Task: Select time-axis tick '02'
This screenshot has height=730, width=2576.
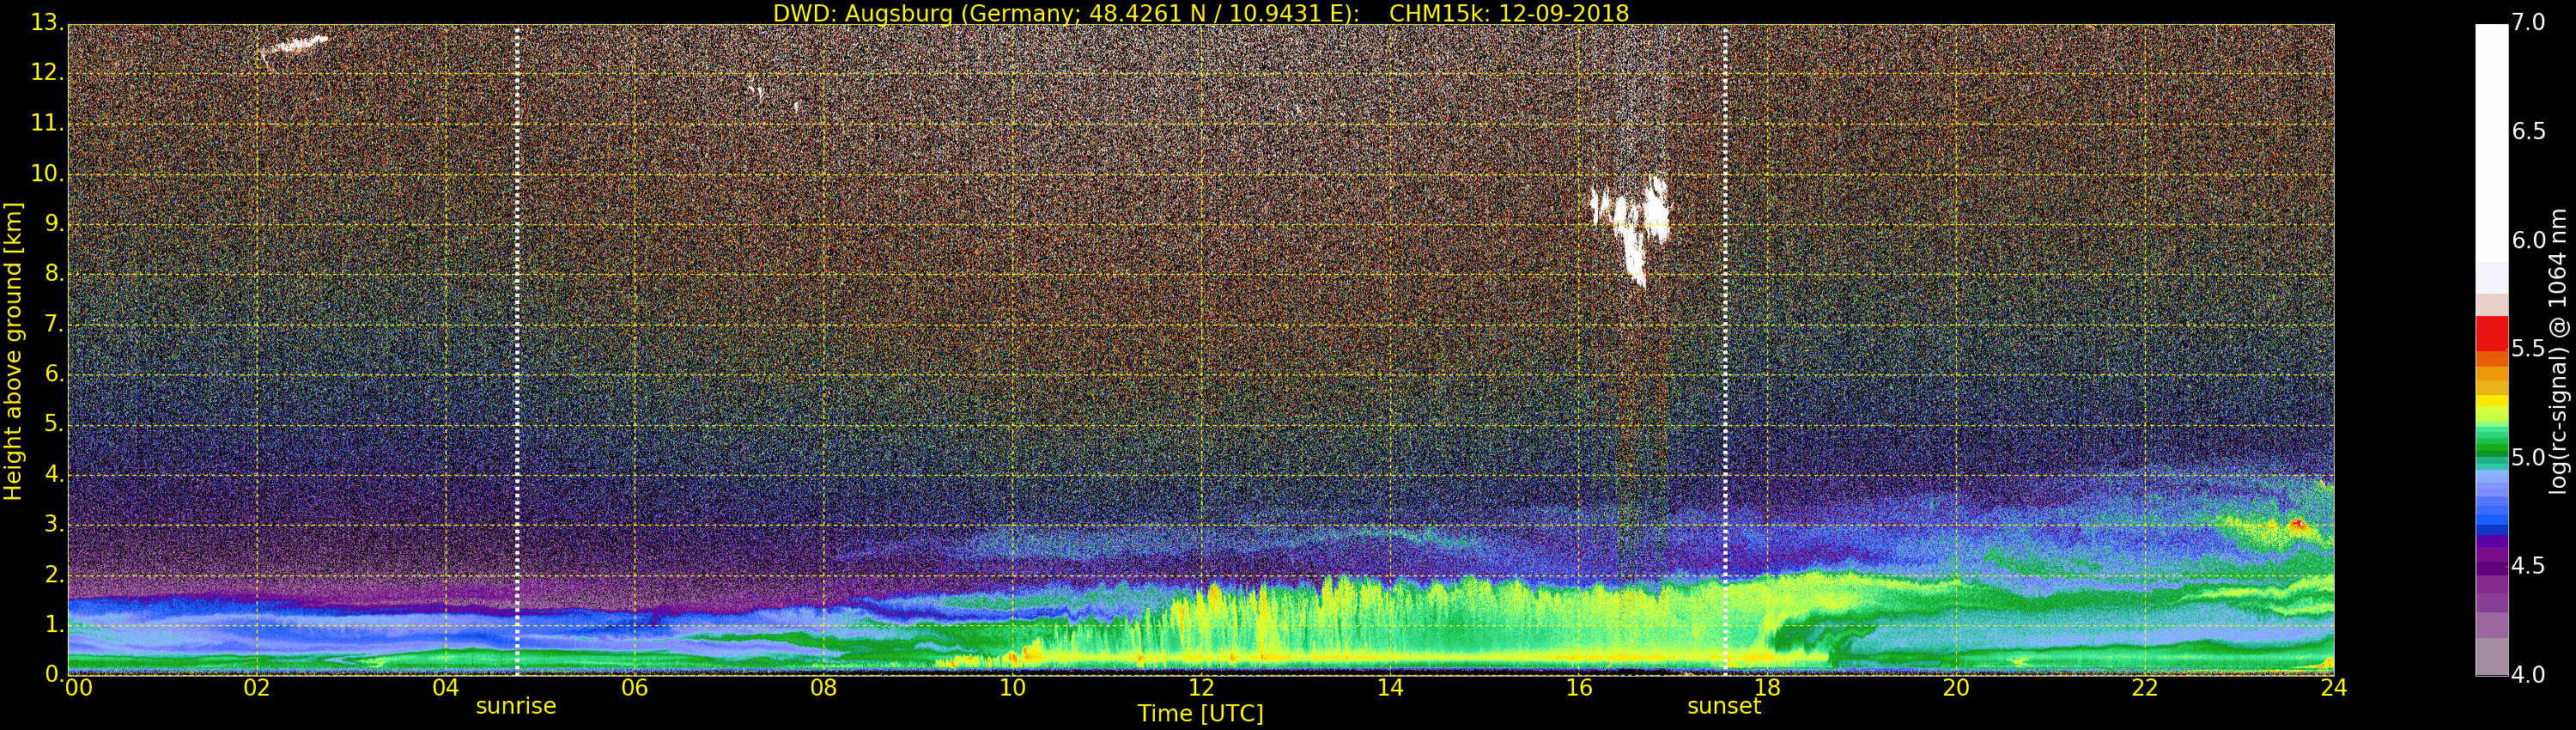Action: [257, 687]
